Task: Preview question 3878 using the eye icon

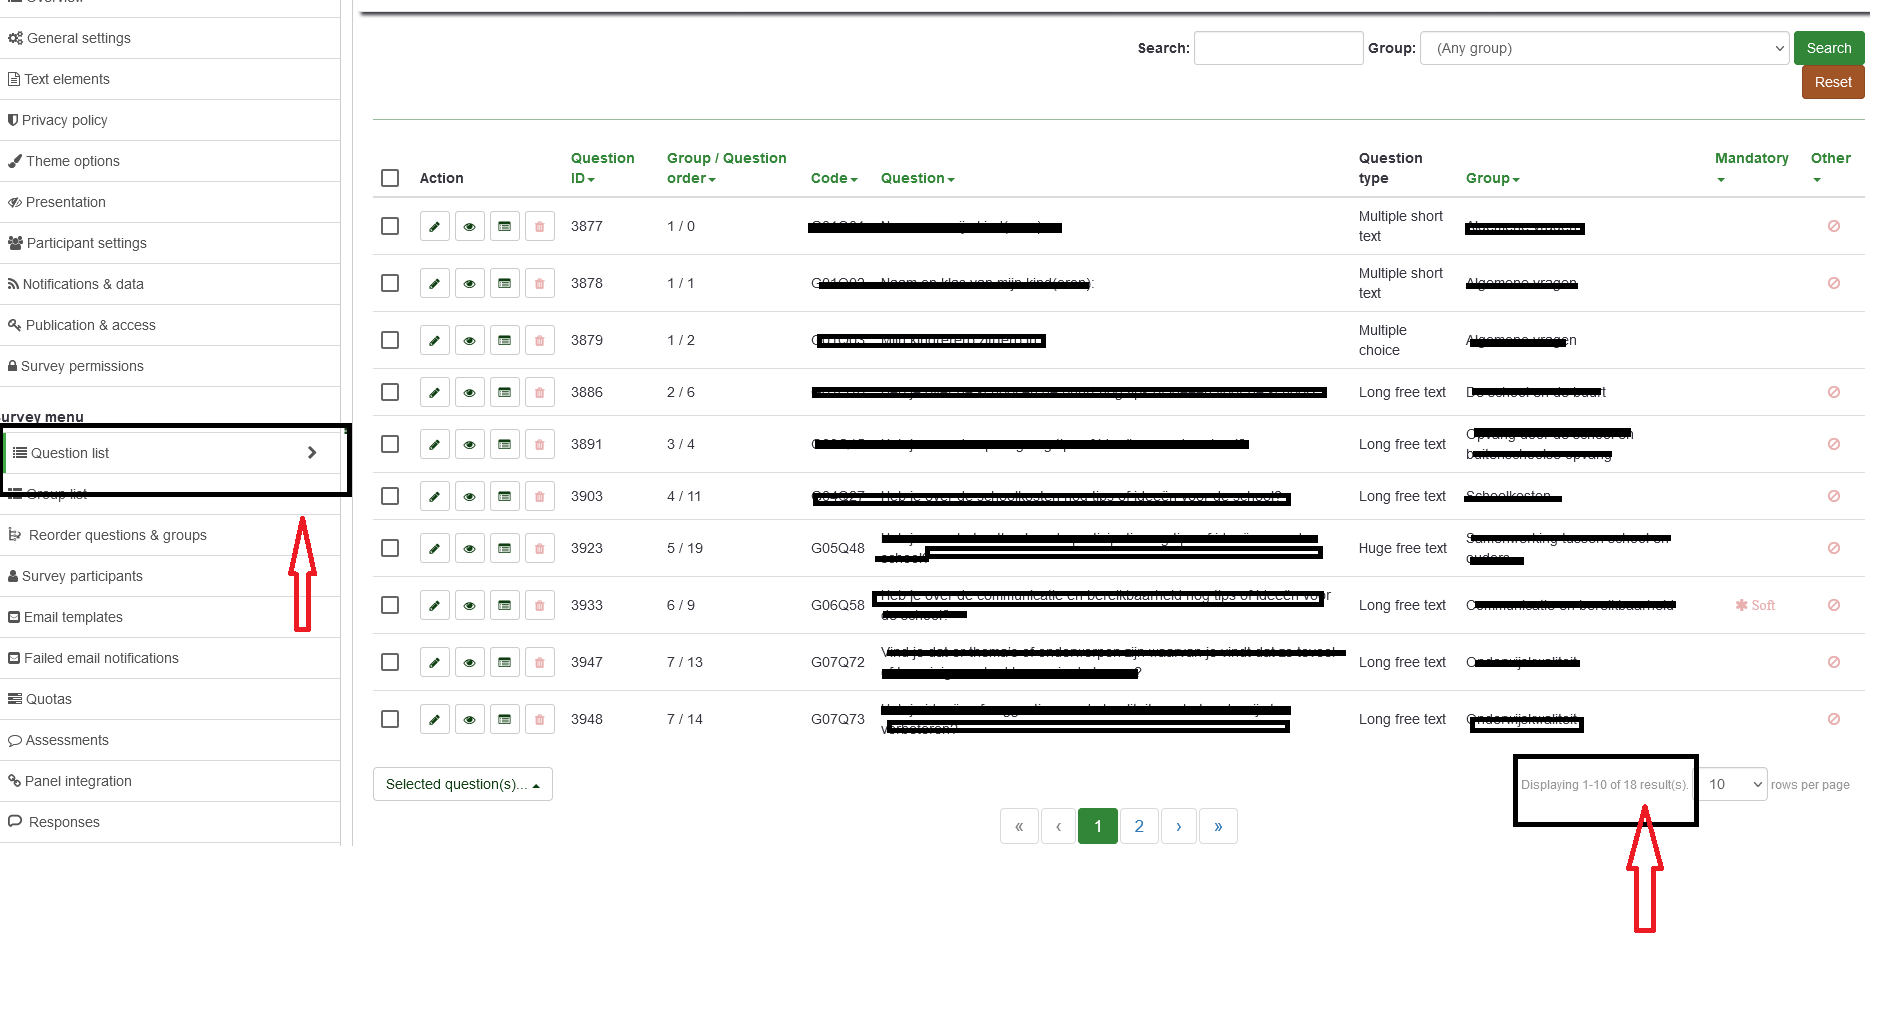Action: pos(469,284)
